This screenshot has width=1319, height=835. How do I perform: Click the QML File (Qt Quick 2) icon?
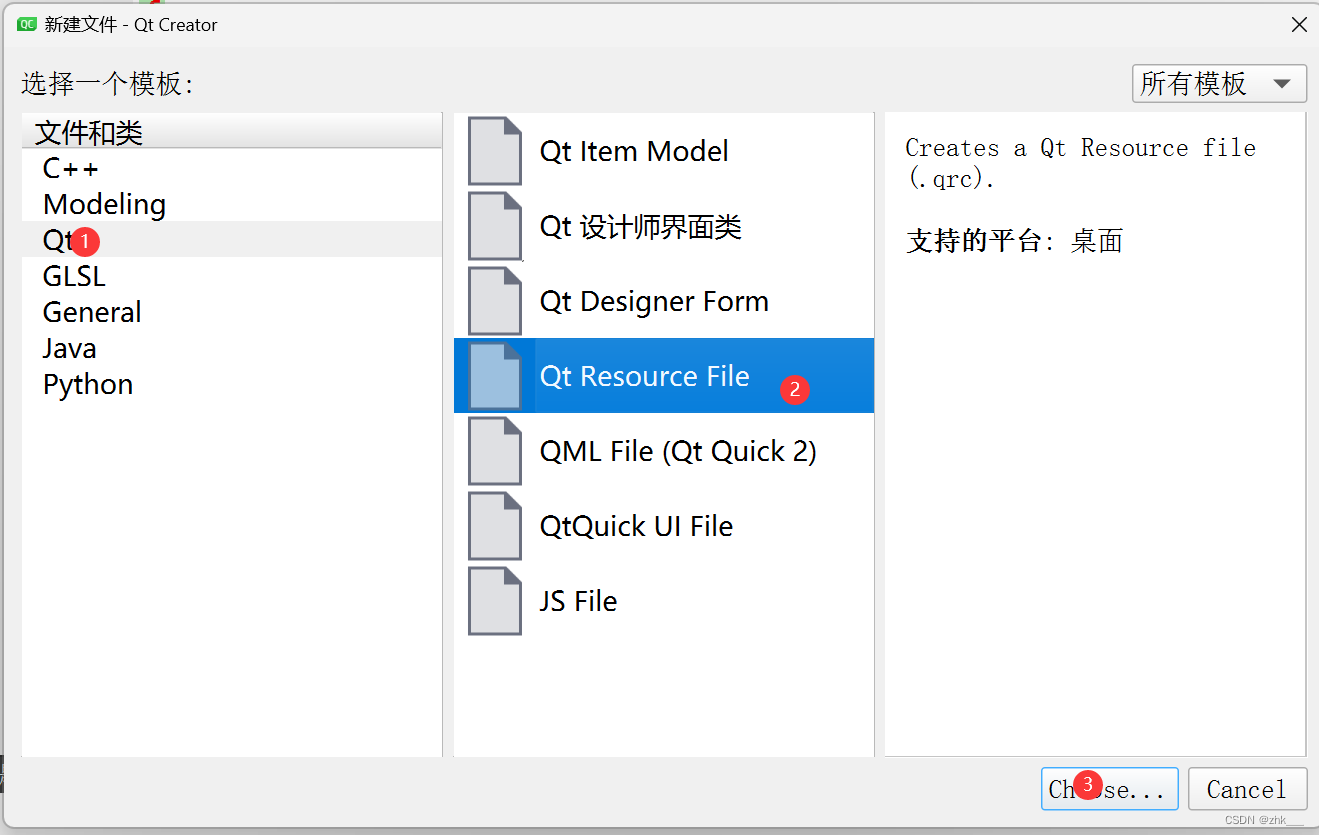point(495,451)
